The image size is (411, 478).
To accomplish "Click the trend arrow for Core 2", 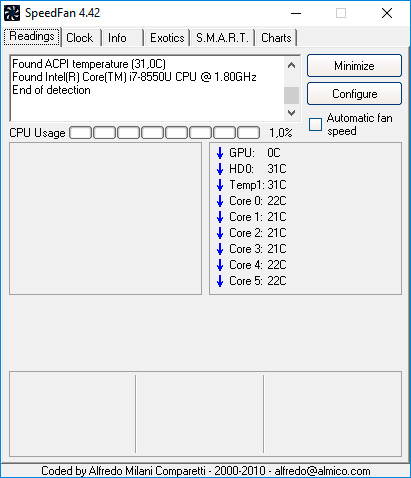I will pyautogui.click(x=220, y=233).
